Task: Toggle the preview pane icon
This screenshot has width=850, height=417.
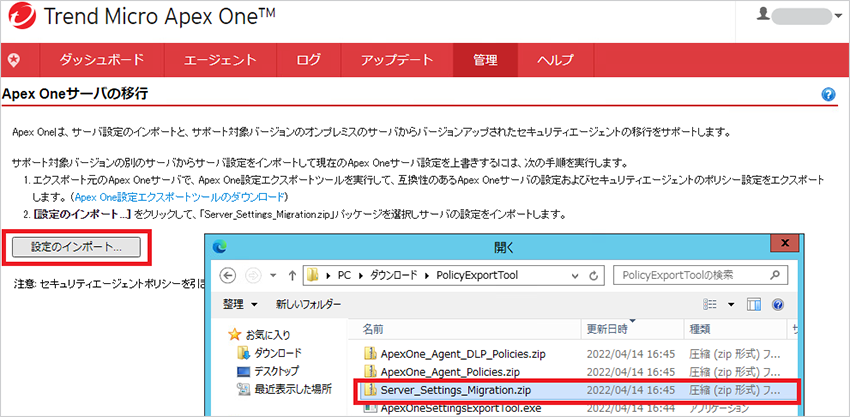Action: point(755,303)
